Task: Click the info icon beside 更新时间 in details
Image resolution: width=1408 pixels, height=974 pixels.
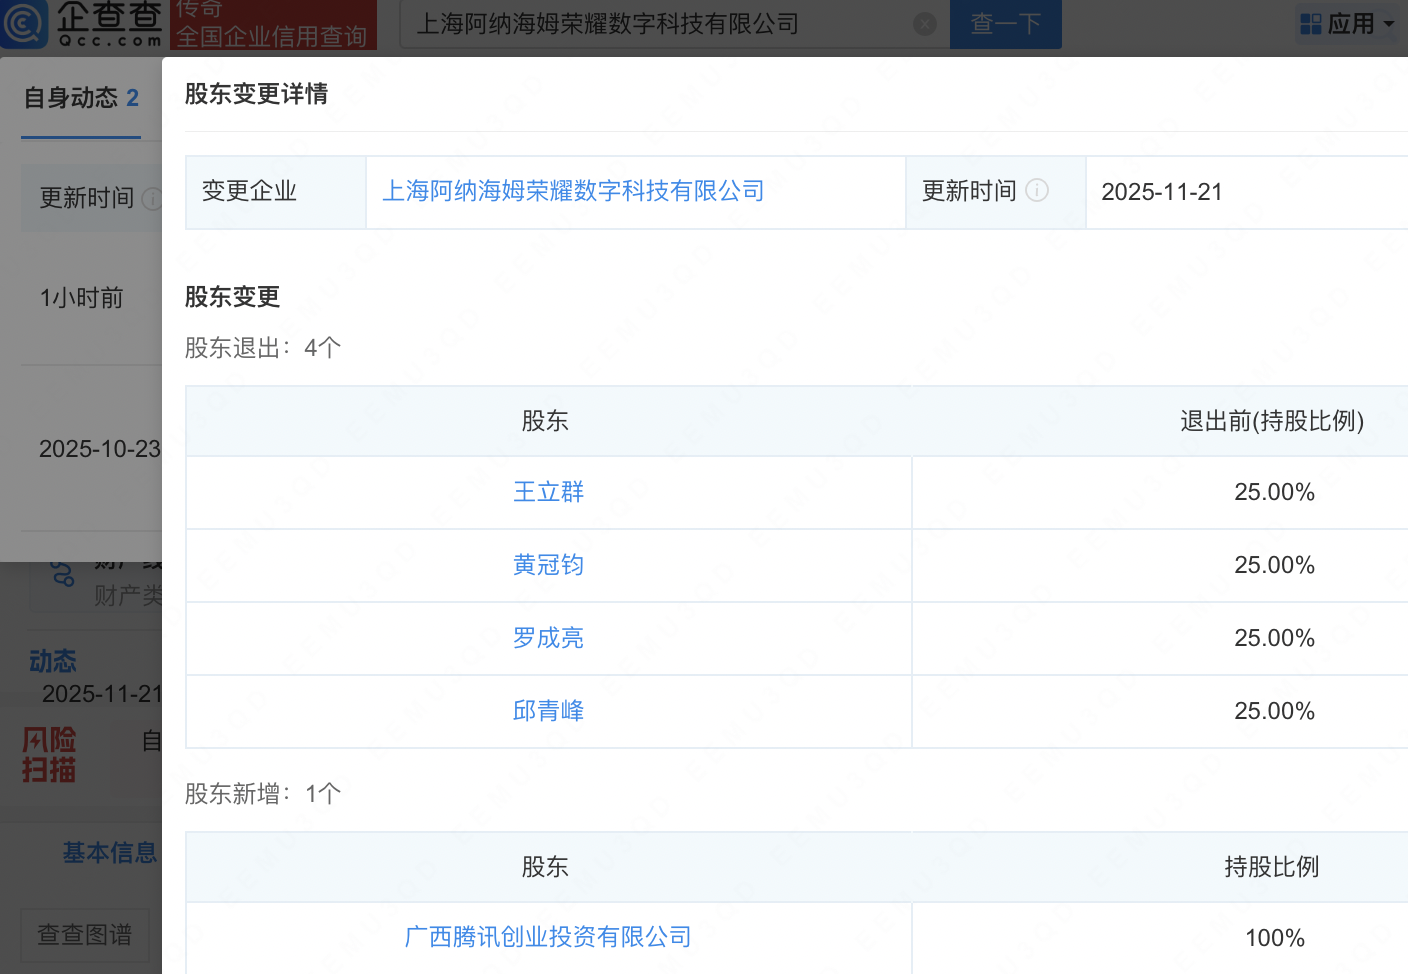Action: point(1037,190)
